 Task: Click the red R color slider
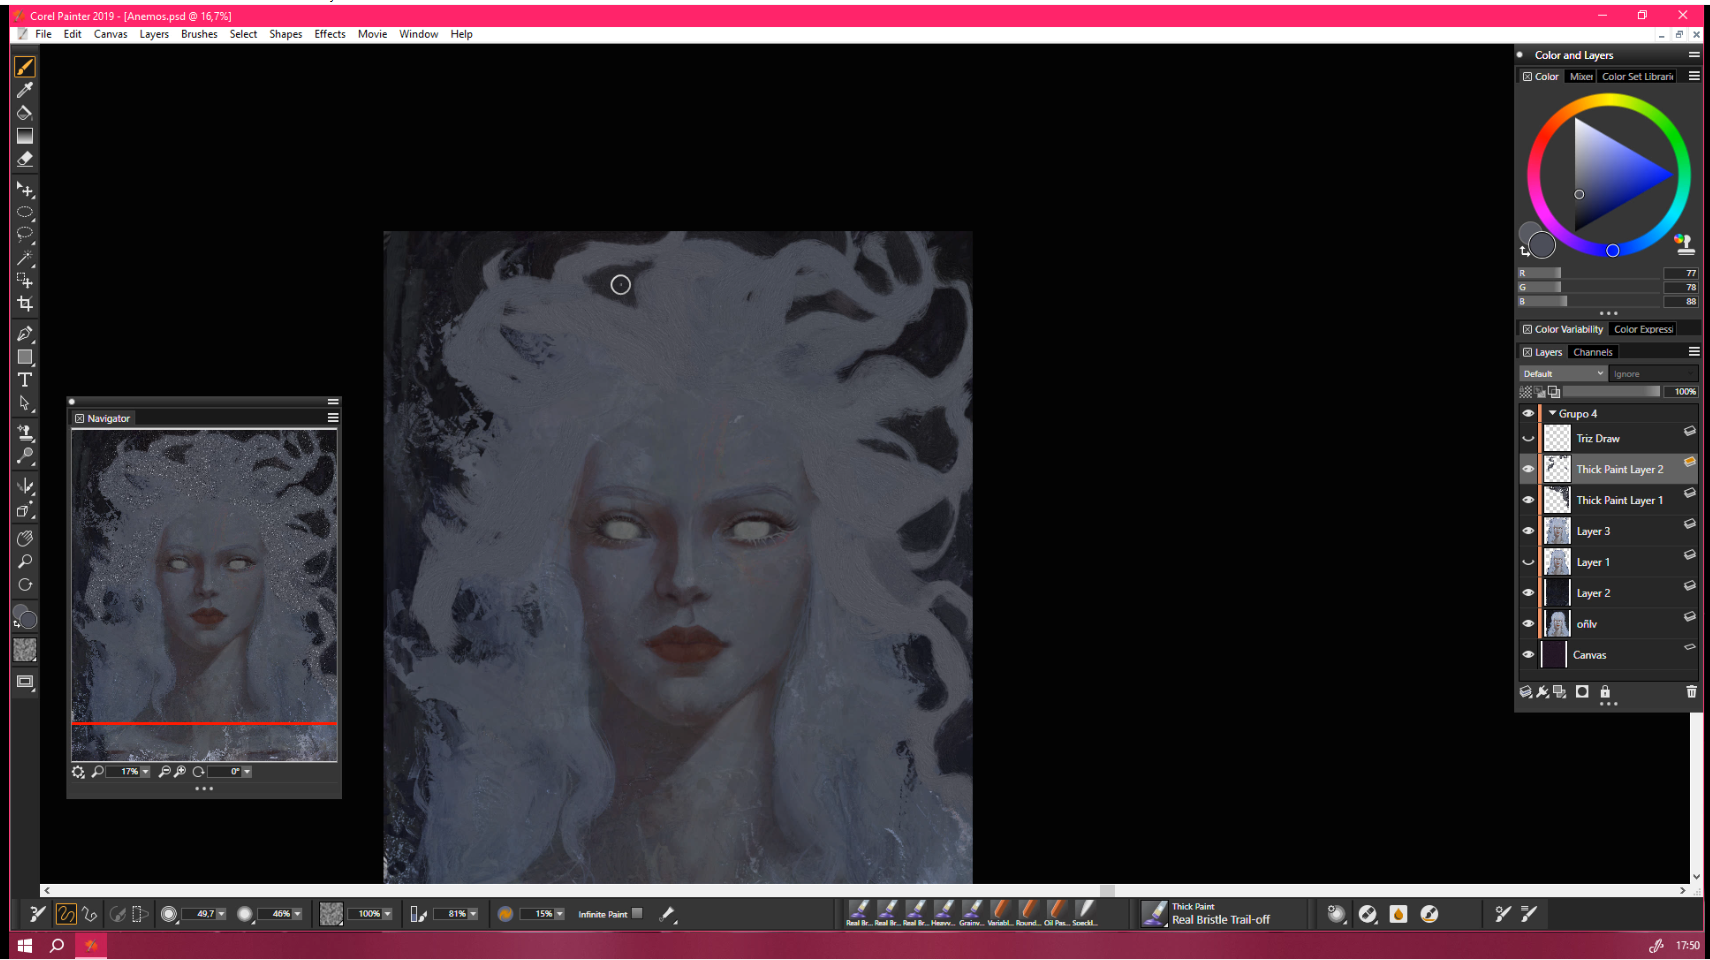pos(1590,273)
